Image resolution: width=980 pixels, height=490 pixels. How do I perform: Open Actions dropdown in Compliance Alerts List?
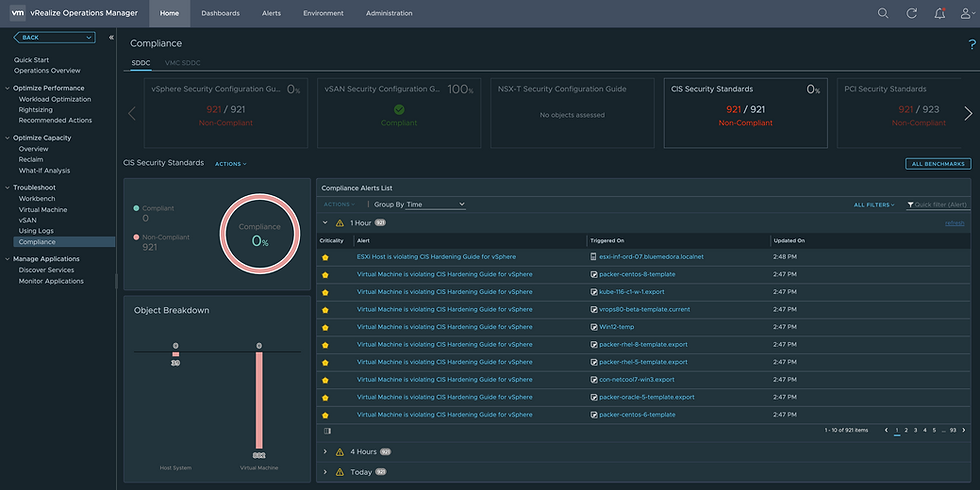[x=339, y=204]
